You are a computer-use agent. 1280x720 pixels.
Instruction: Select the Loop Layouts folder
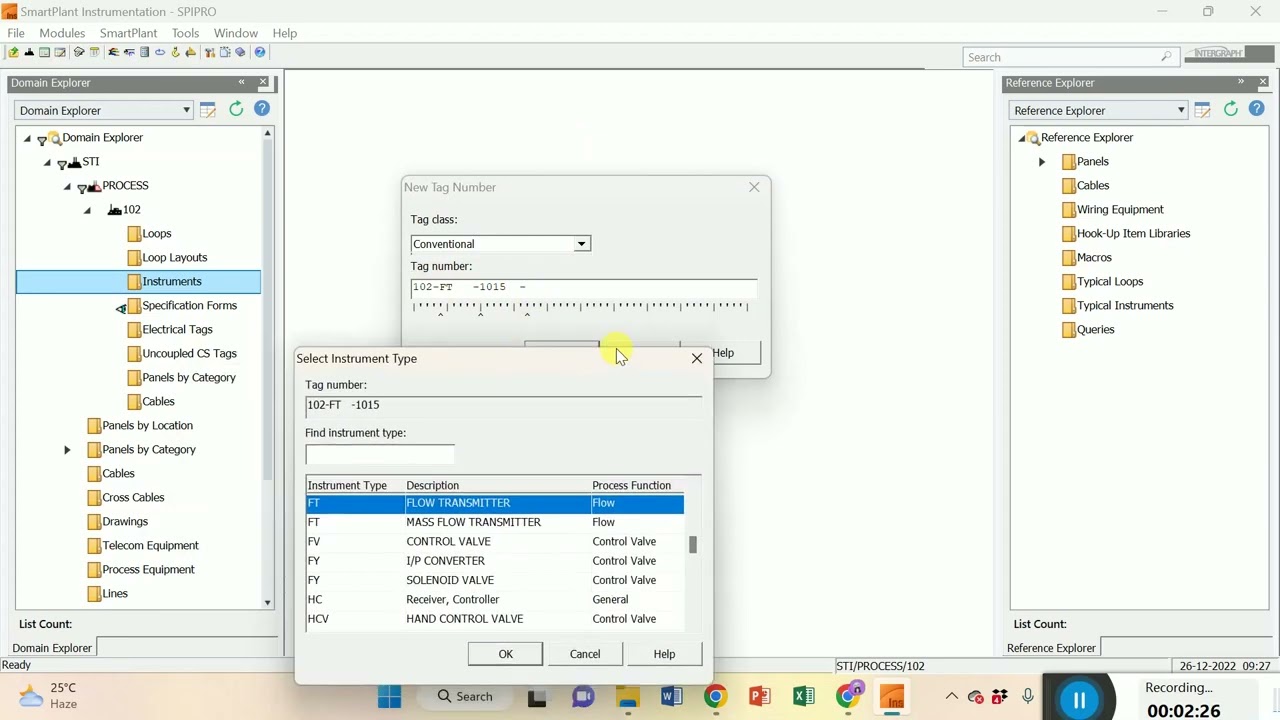coord(174,258)
